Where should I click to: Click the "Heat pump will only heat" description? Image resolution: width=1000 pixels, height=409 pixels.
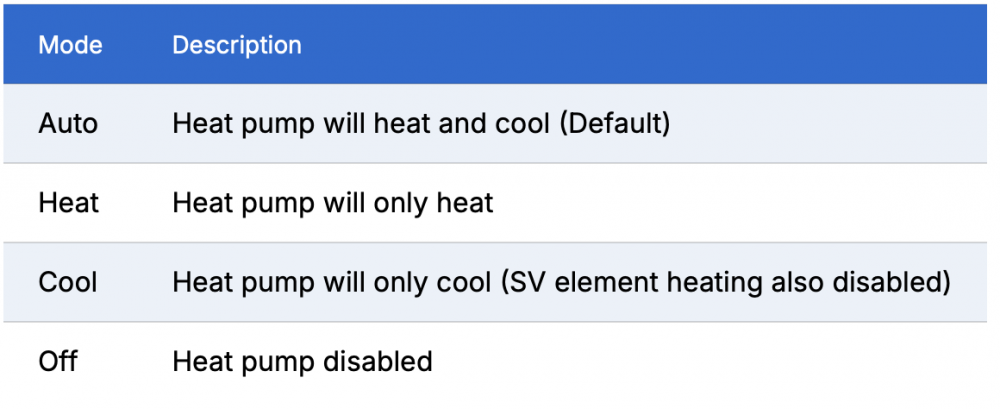click(x=333, y=204)
